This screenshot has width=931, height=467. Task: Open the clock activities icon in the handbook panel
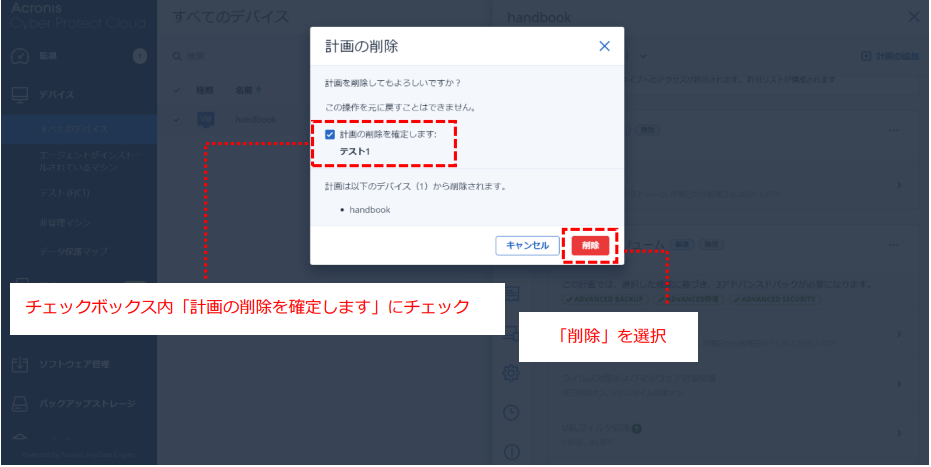tap(511, 412)
